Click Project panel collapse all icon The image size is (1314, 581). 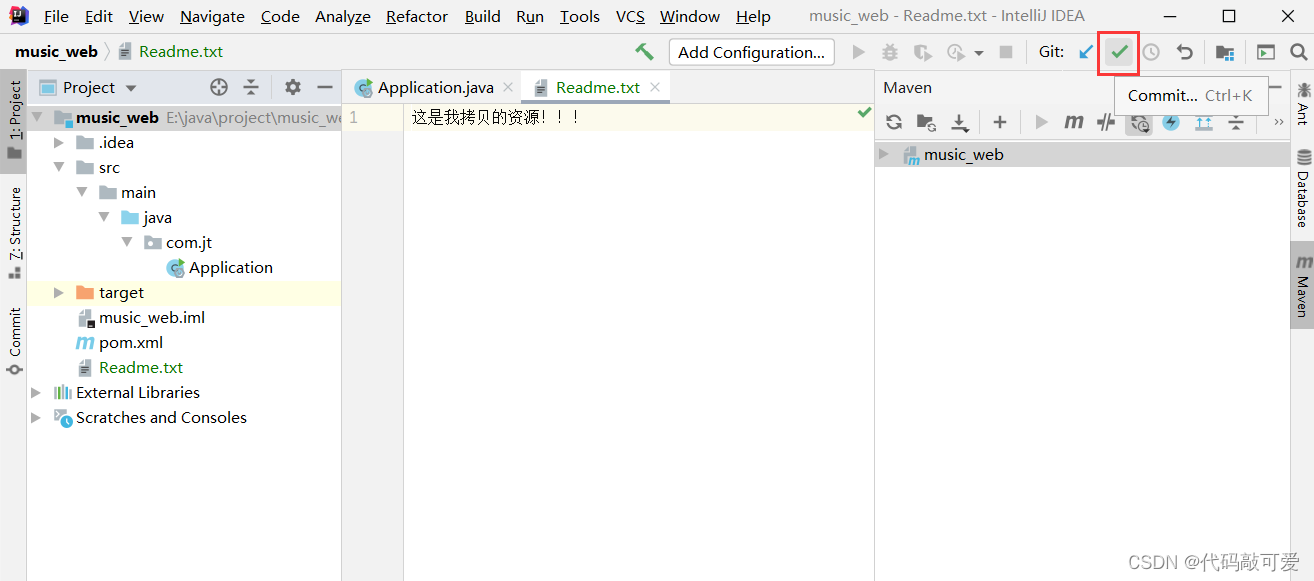pyautogui.click(x=251, y=87)
